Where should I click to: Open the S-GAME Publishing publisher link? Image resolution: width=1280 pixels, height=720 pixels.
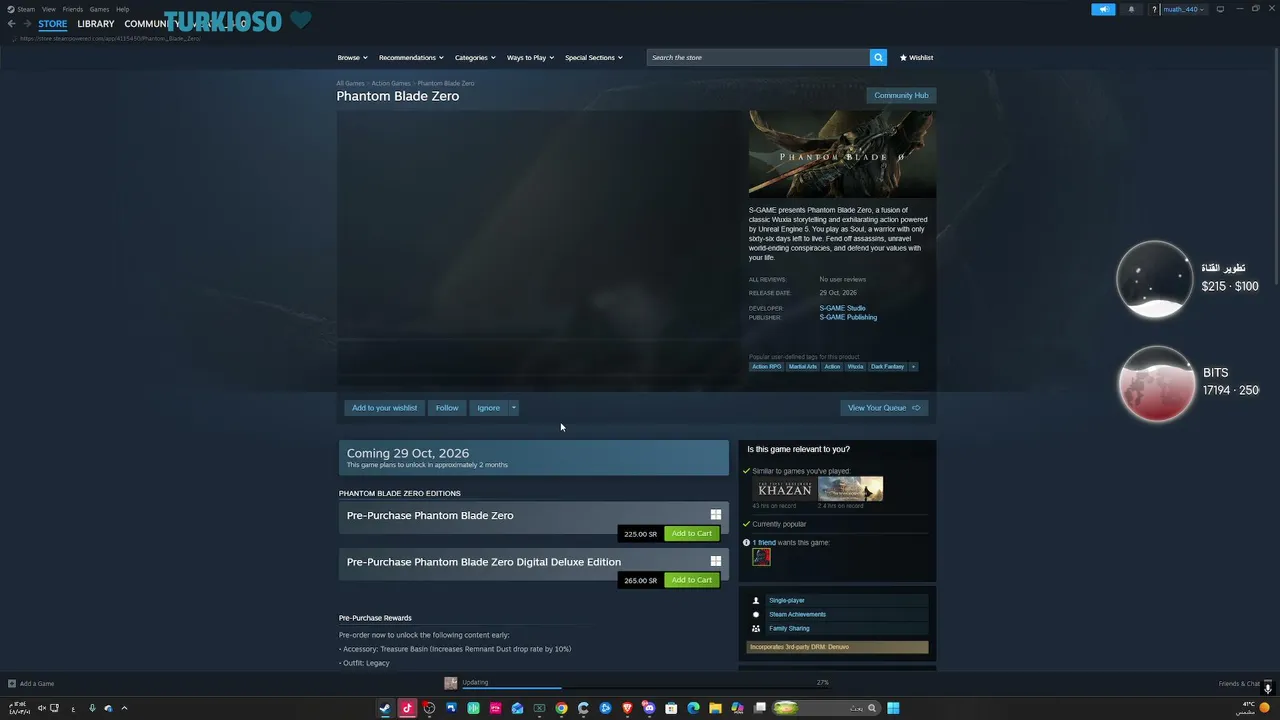tap(848, 317)
